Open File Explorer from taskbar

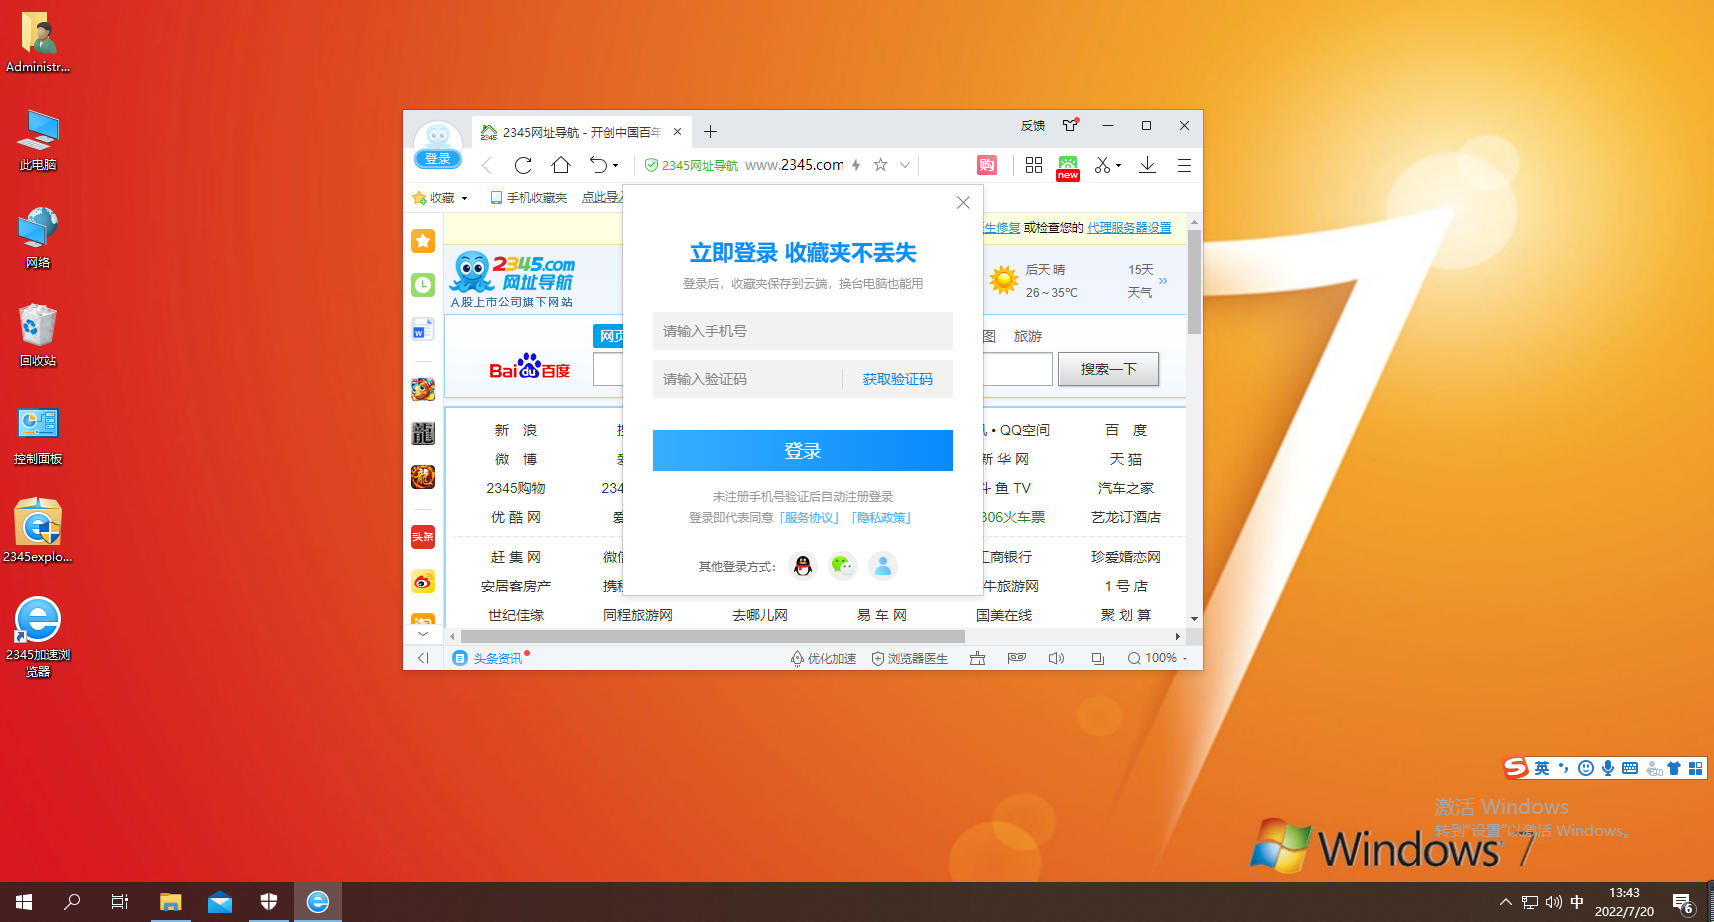[170, 902]
